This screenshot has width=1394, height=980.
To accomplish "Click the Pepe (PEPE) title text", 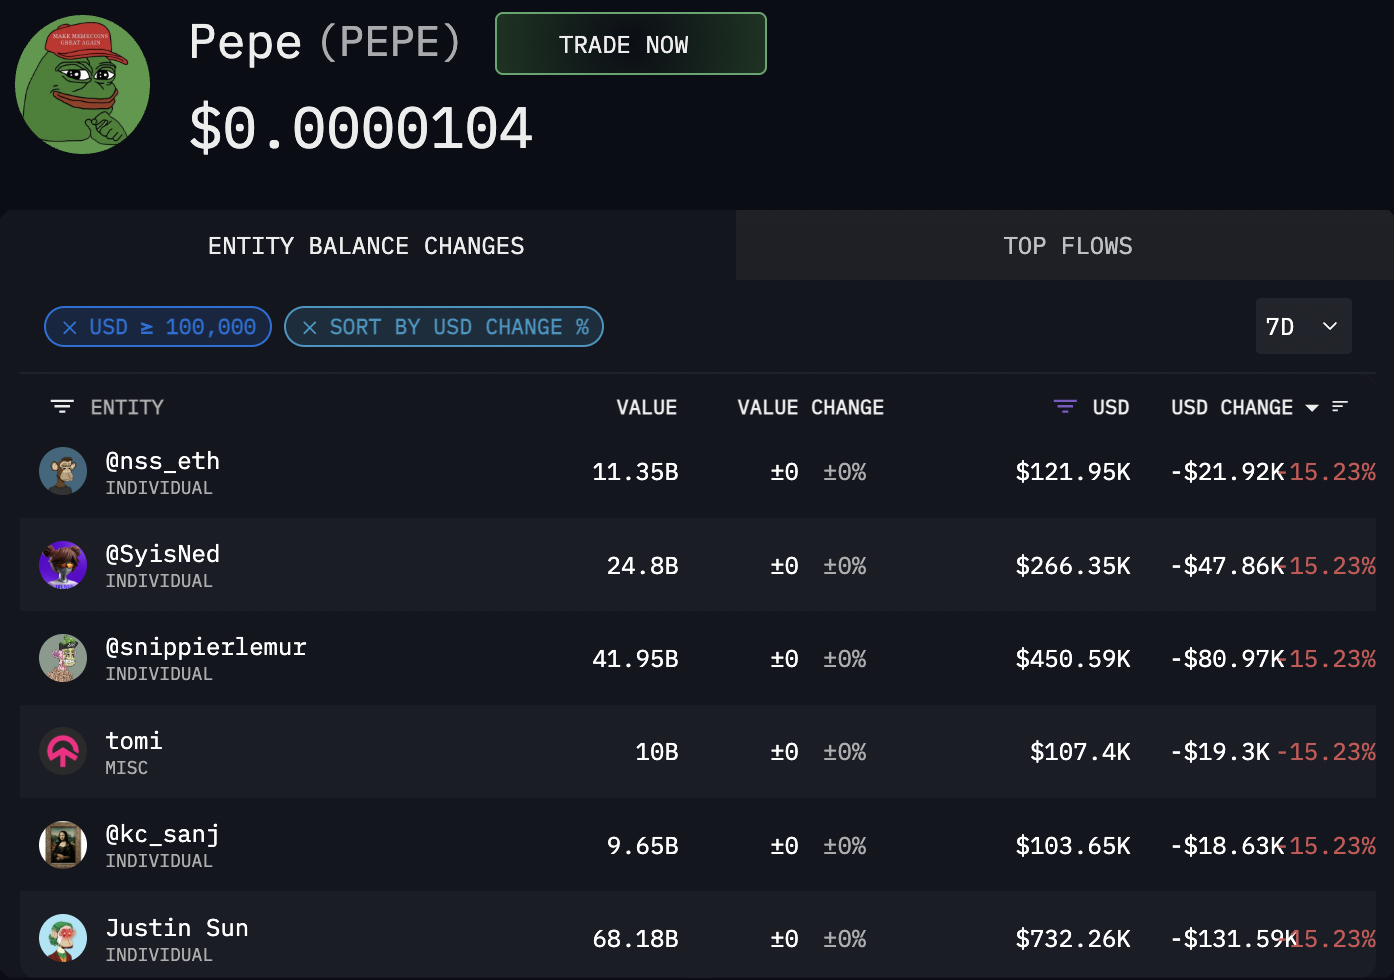I will point(325,42).
